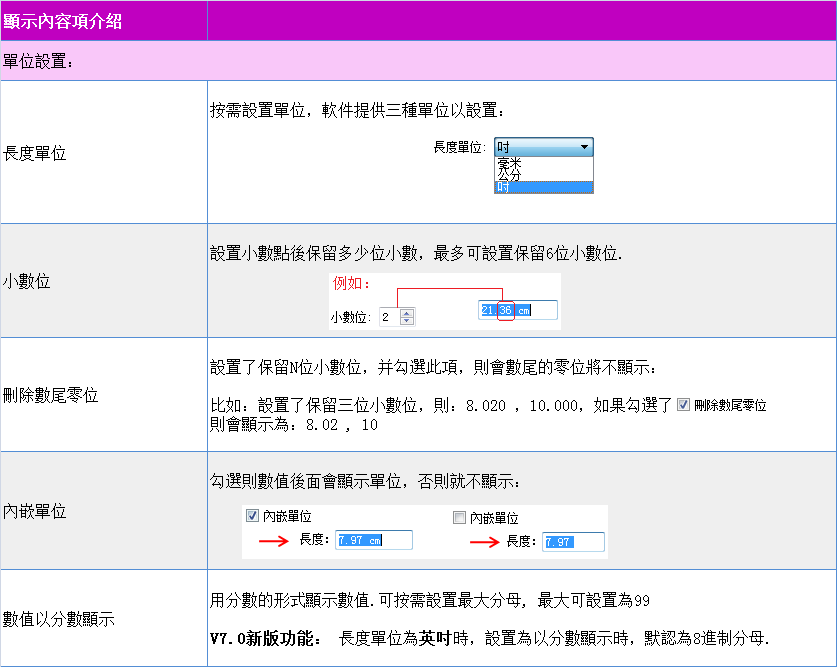Enable the unchecked 內嵌單位 checkbox

point(460,518)
